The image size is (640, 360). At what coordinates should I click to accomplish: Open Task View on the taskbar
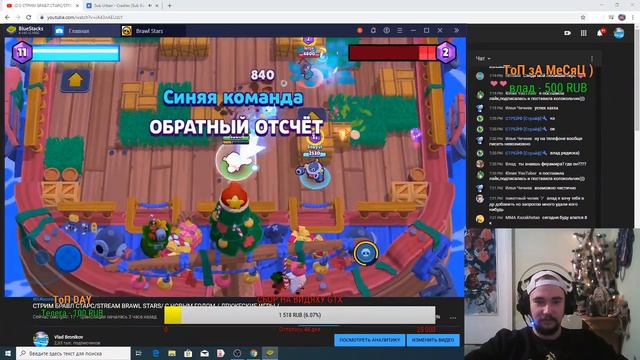pos(139,353)
